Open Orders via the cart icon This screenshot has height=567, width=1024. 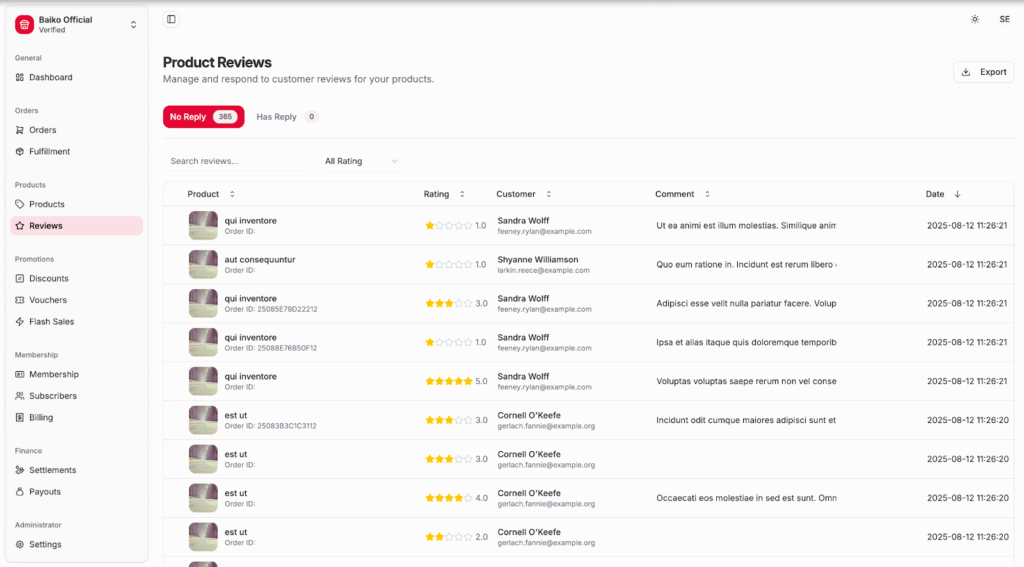(20, 130)
